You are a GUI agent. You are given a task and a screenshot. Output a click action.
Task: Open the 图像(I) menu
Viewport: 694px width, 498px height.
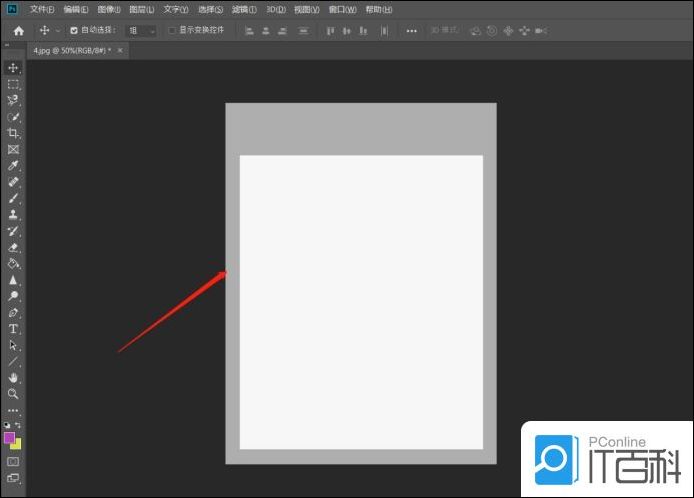[x=109, y=9]
